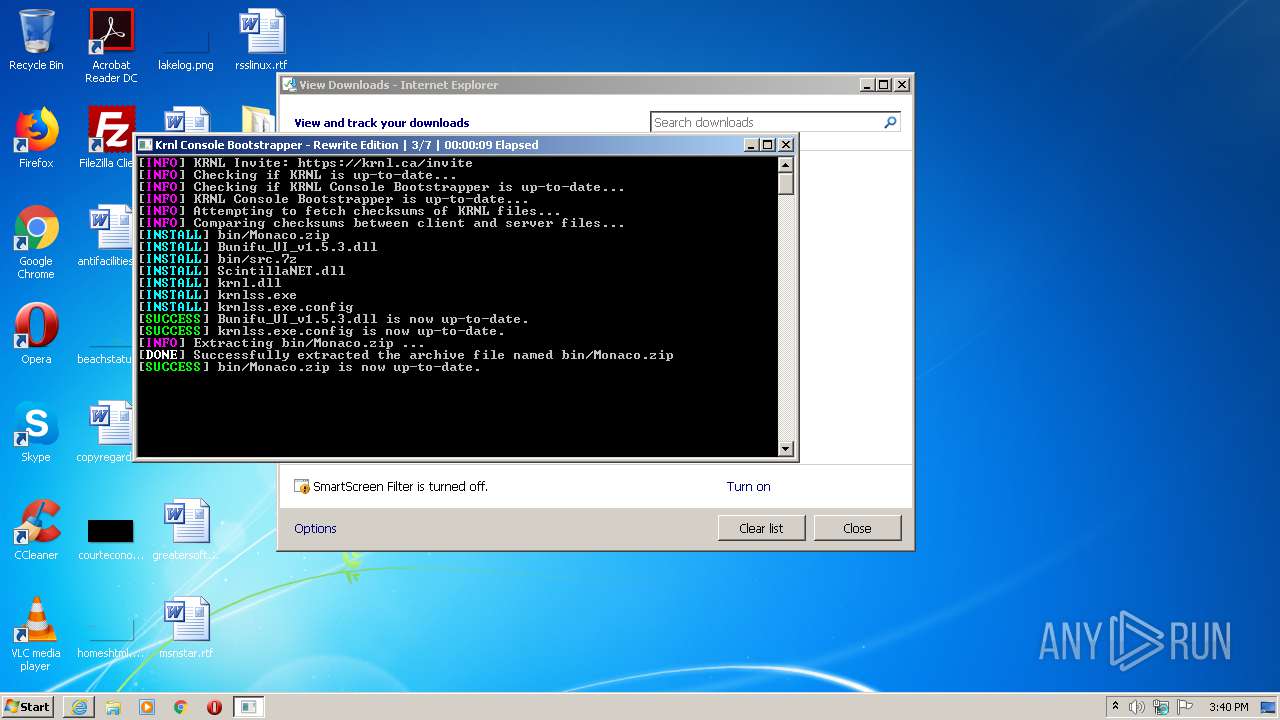Screen dimensions: 1280x720
Task: Click the Clear list button
Action: click(x=761, y=528)
